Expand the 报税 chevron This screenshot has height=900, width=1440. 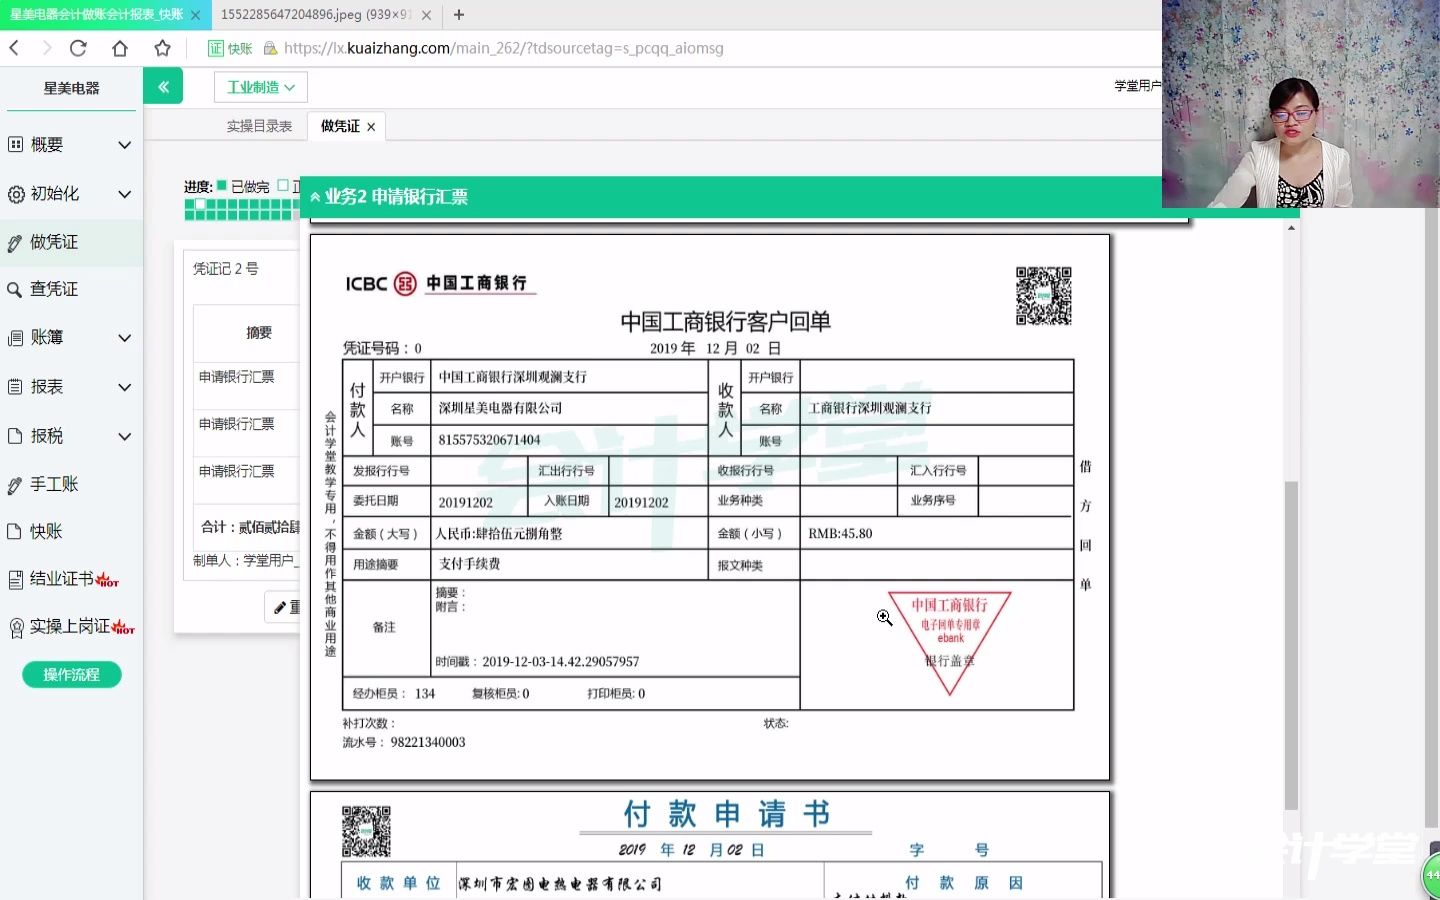[125, 436]
